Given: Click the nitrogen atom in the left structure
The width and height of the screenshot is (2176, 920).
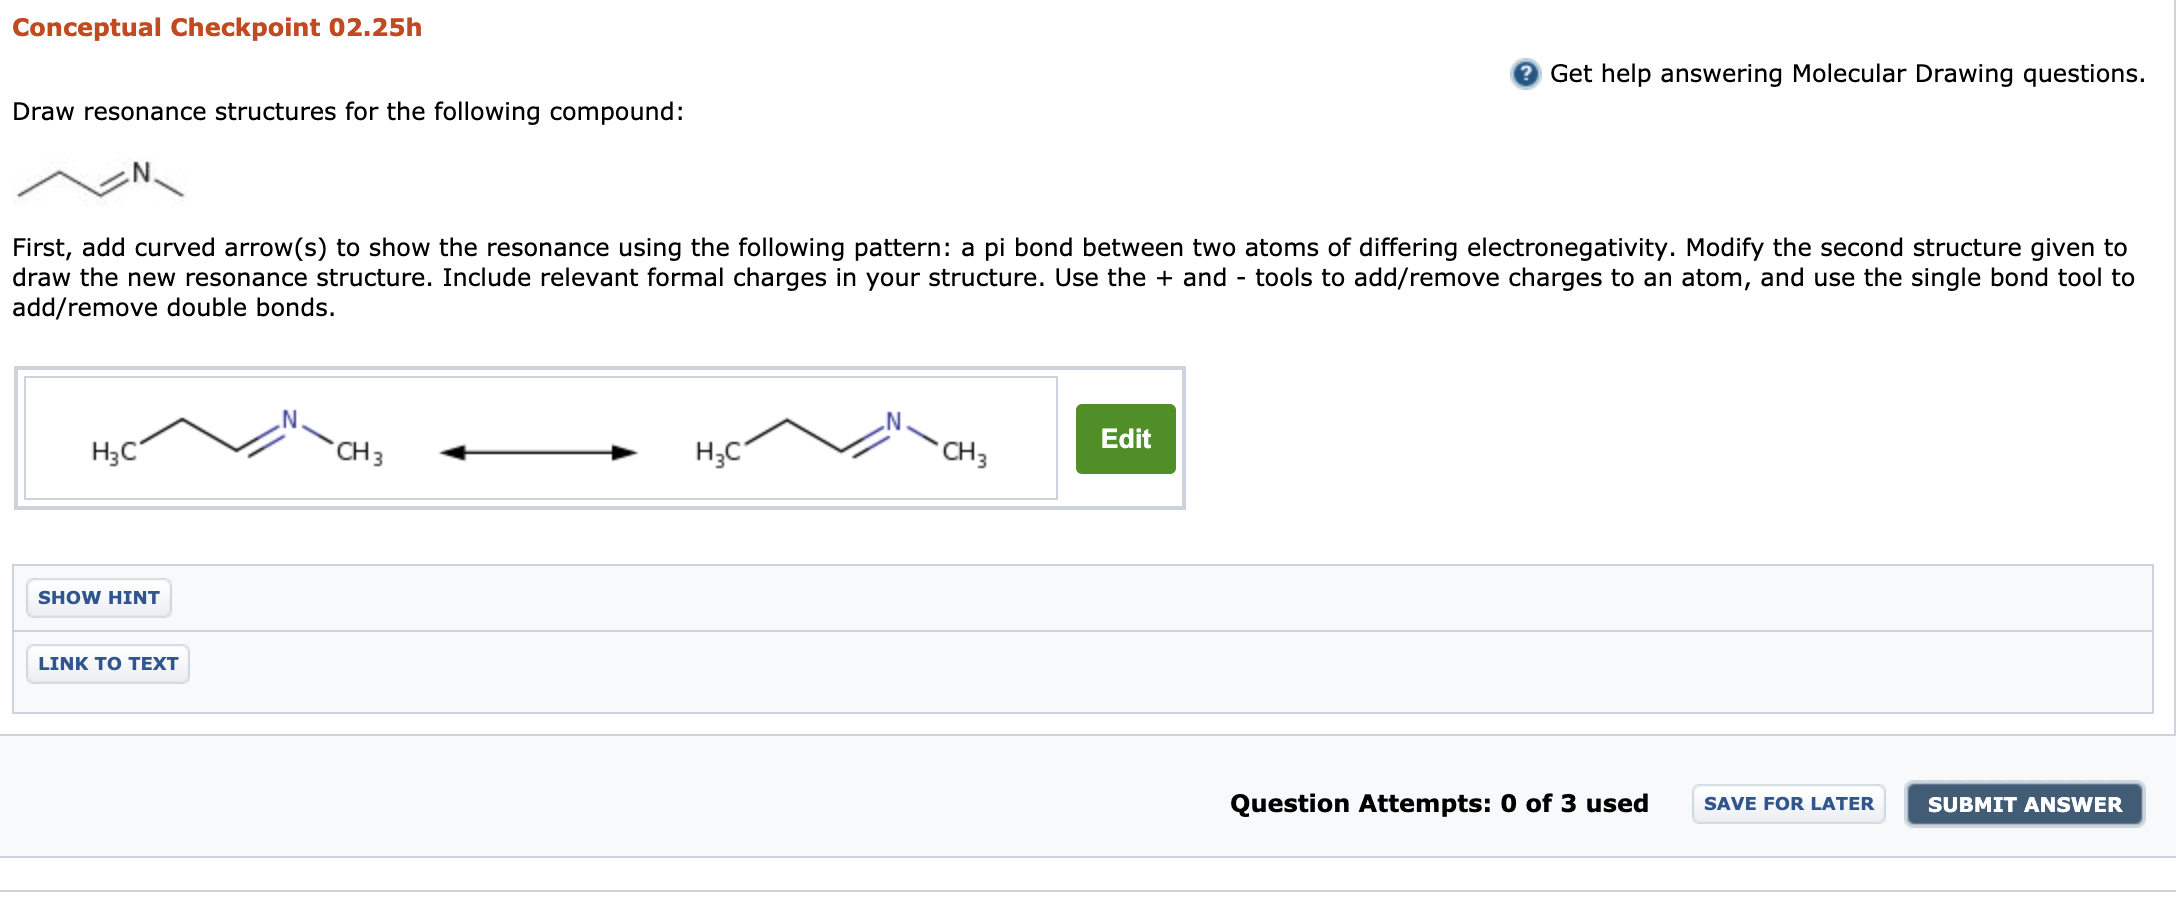Looking at the screenshot, I should (x=289, y=420).
